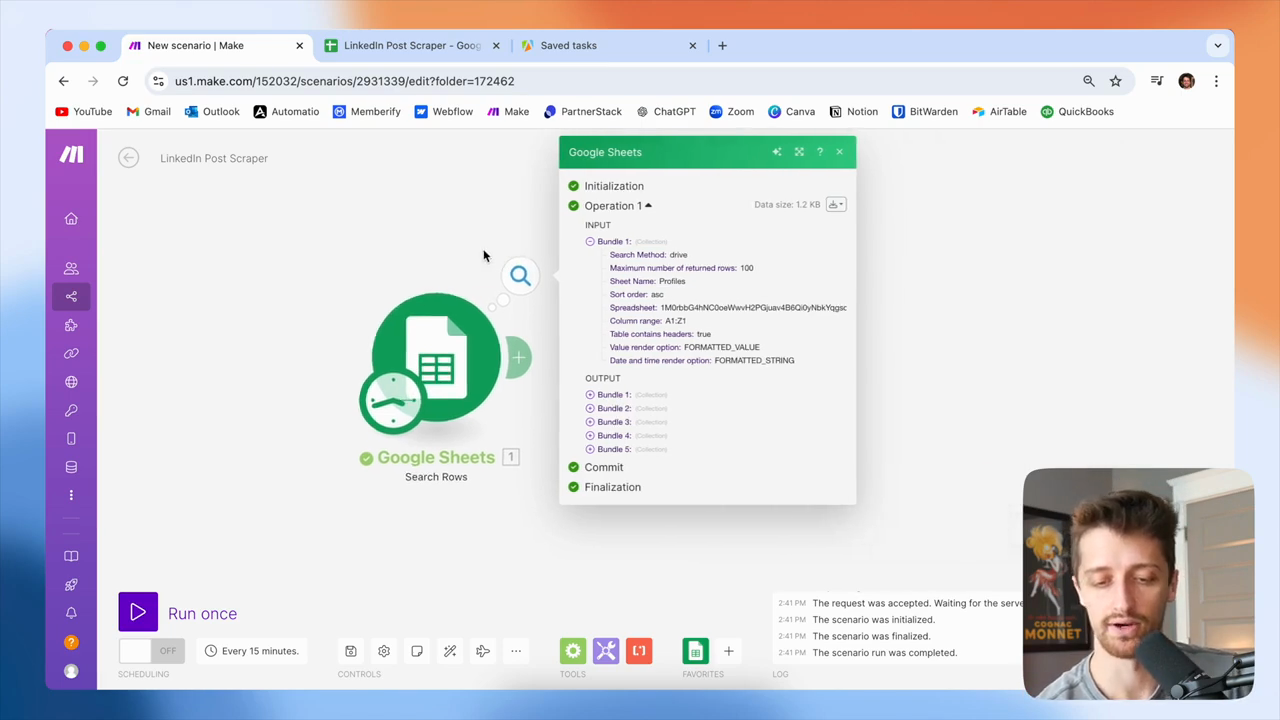
Task: Click the clock schedule icon on the module
Action: point(393,401)
